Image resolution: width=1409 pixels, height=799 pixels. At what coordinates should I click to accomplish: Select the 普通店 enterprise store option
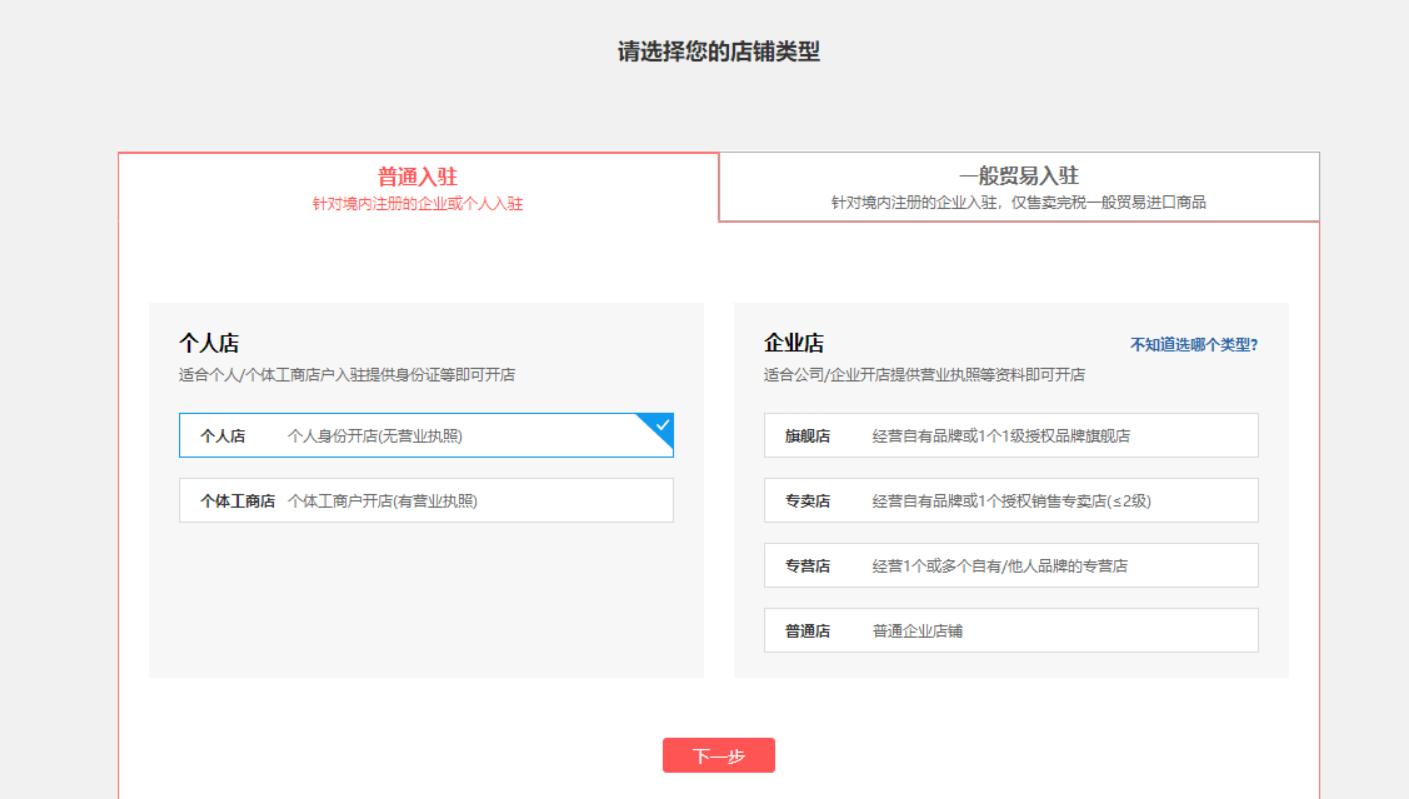point(1010,630)
